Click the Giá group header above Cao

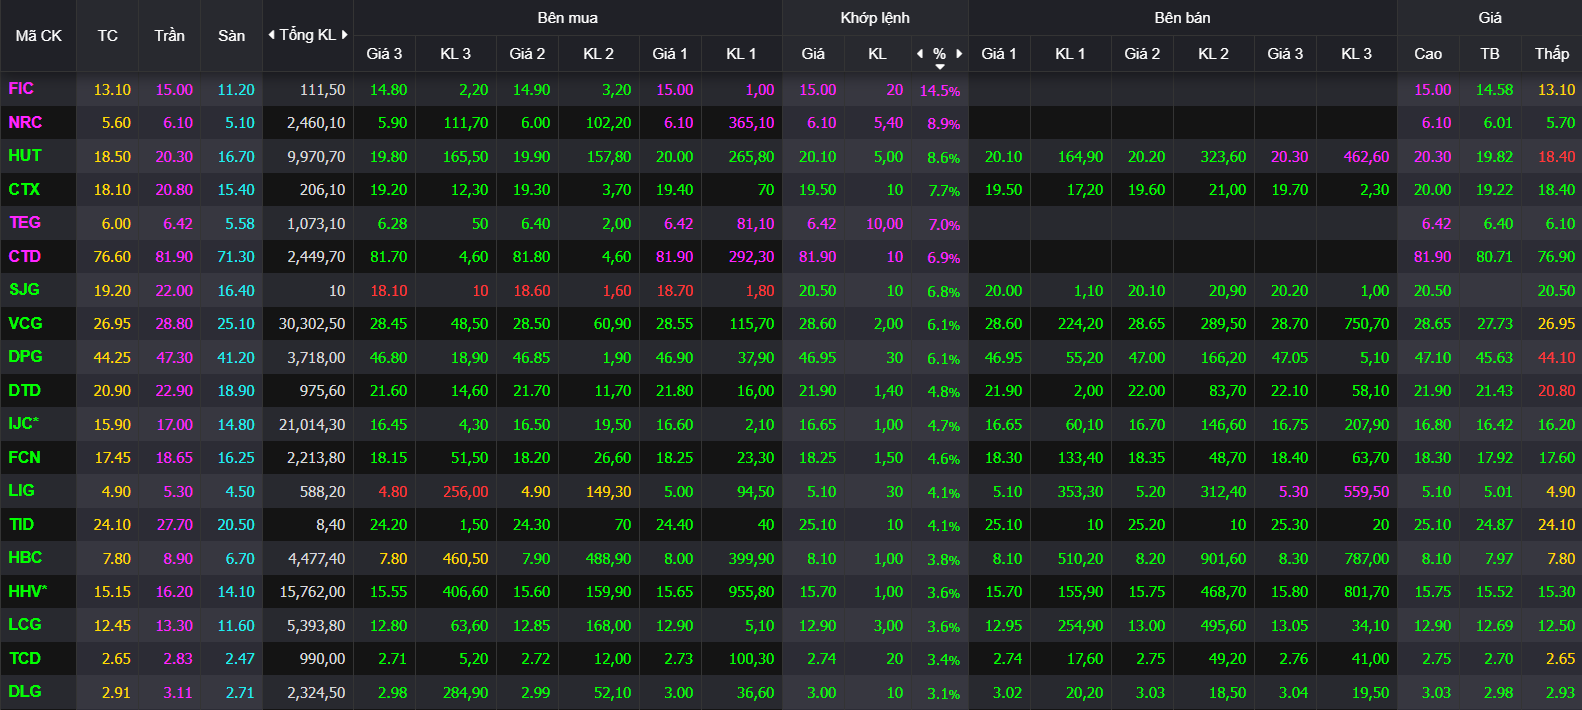(1490, 18)
